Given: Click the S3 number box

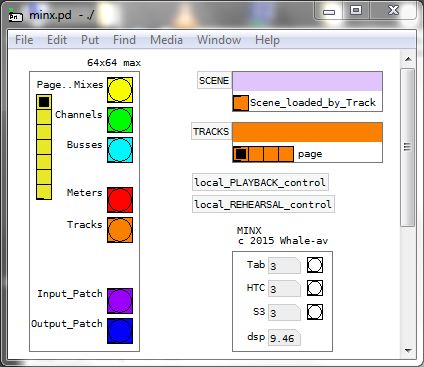Looking at the screenshot, I should [x=284, y=313].
